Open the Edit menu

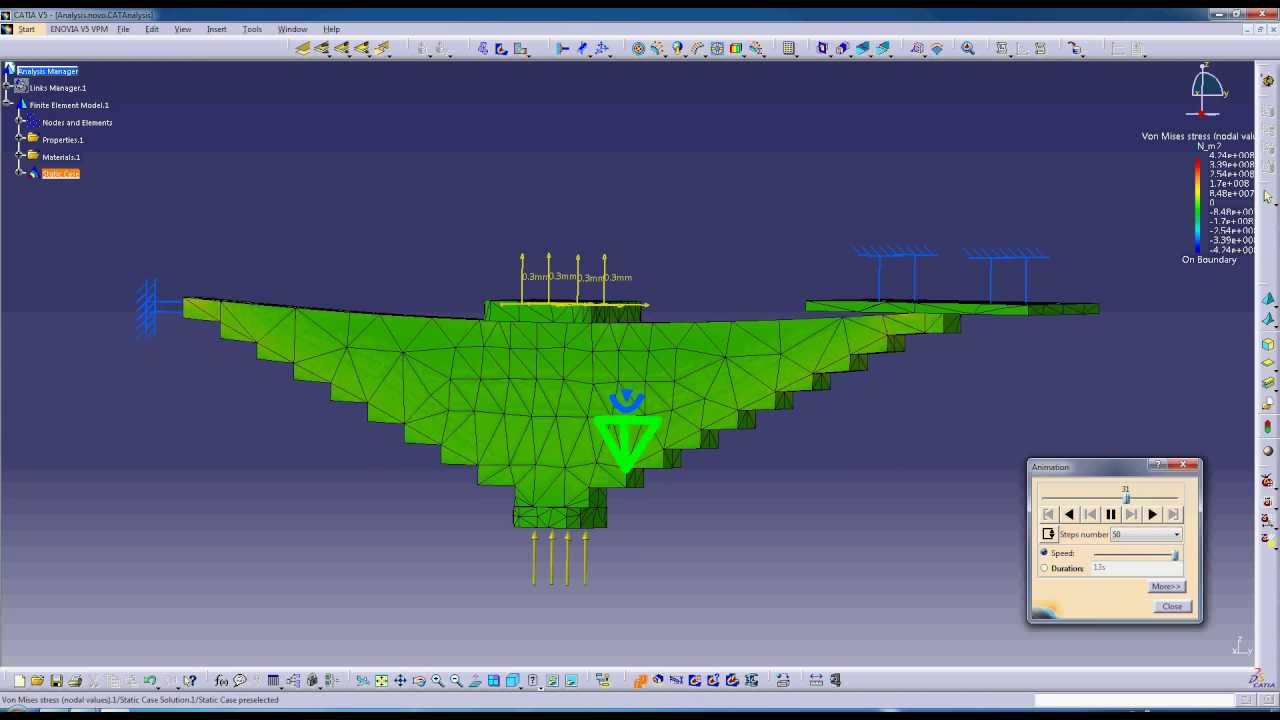(152, 29)
